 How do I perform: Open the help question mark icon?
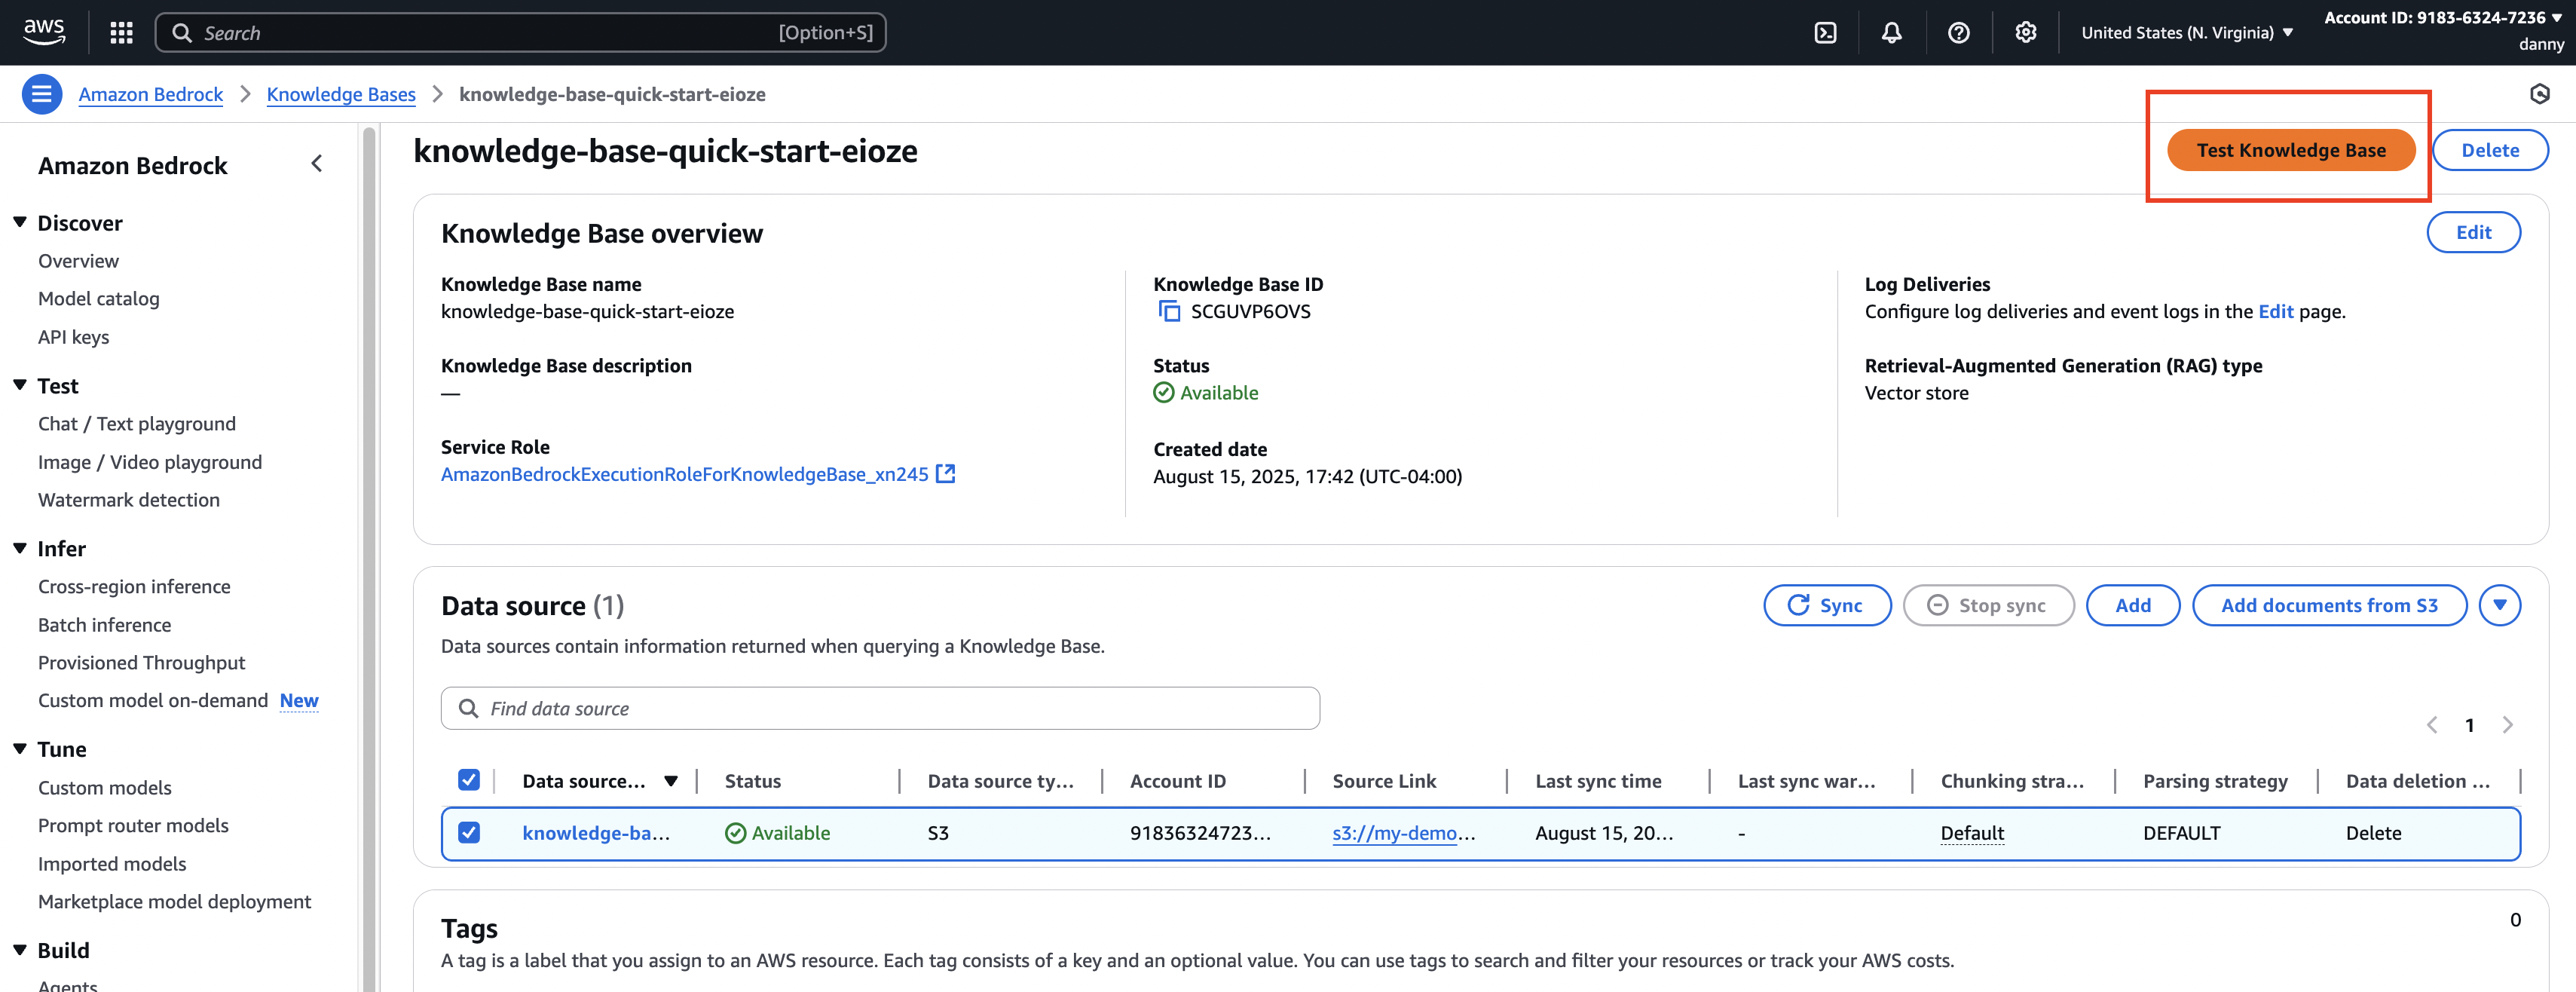click(x=1958, y=33)
